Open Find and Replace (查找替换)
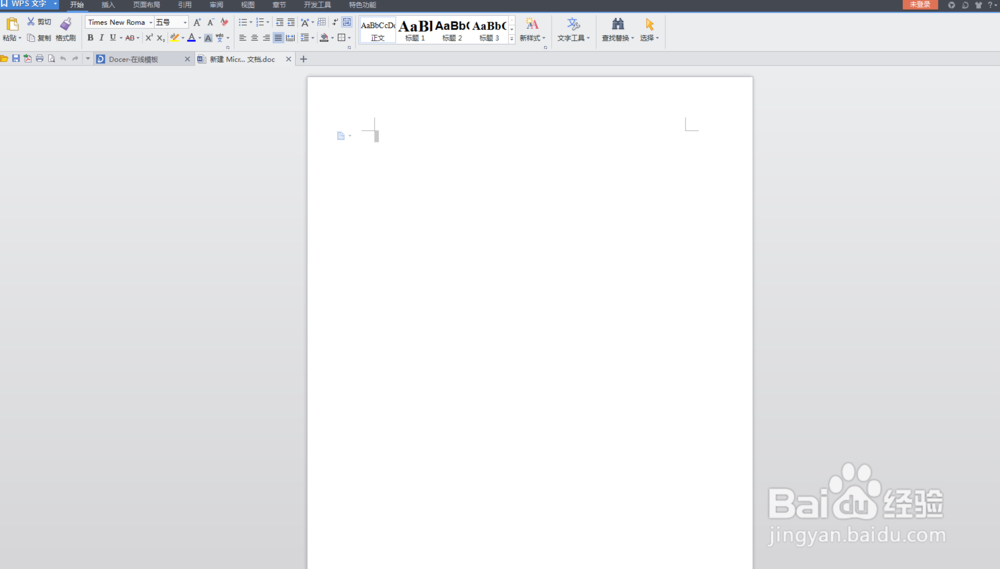This screenshot has width=1000, height=569. pos(617,30)
